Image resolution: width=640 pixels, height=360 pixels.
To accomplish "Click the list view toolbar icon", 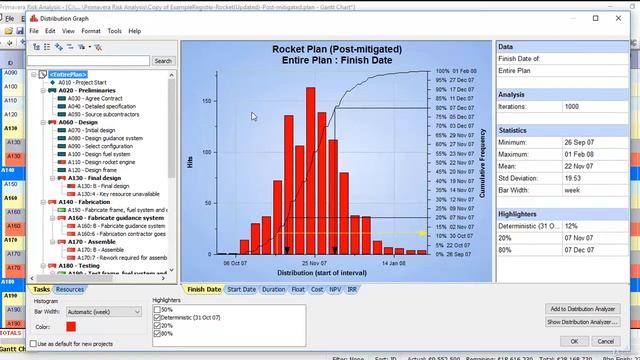I will point(47,47).
